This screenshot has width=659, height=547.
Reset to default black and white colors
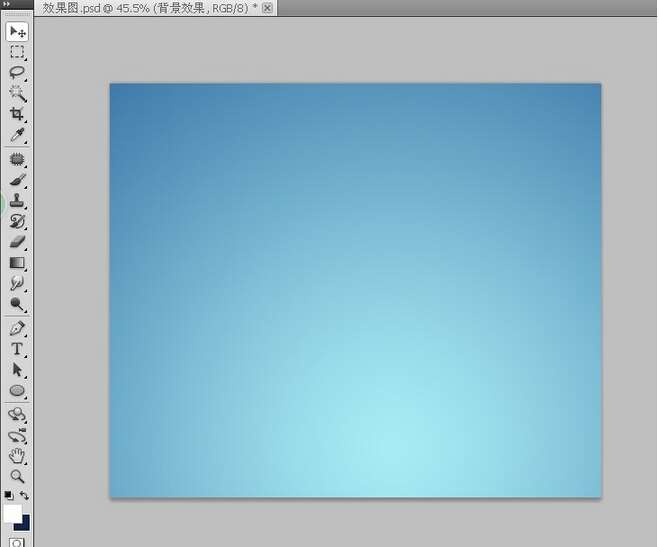click(8, 495)
